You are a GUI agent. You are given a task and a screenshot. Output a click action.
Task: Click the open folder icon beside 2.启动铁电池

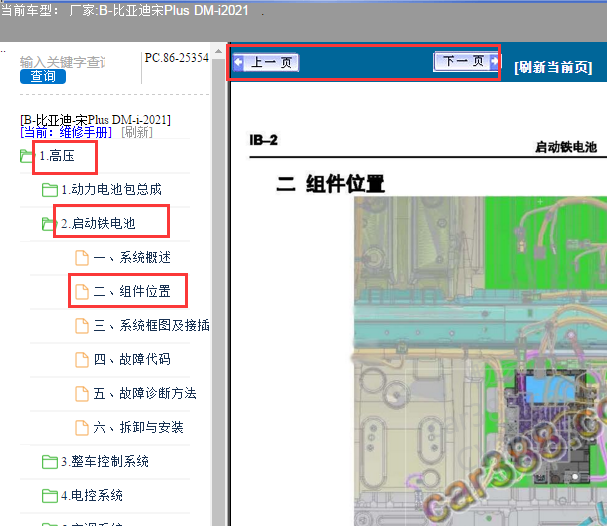pos(49,224)
